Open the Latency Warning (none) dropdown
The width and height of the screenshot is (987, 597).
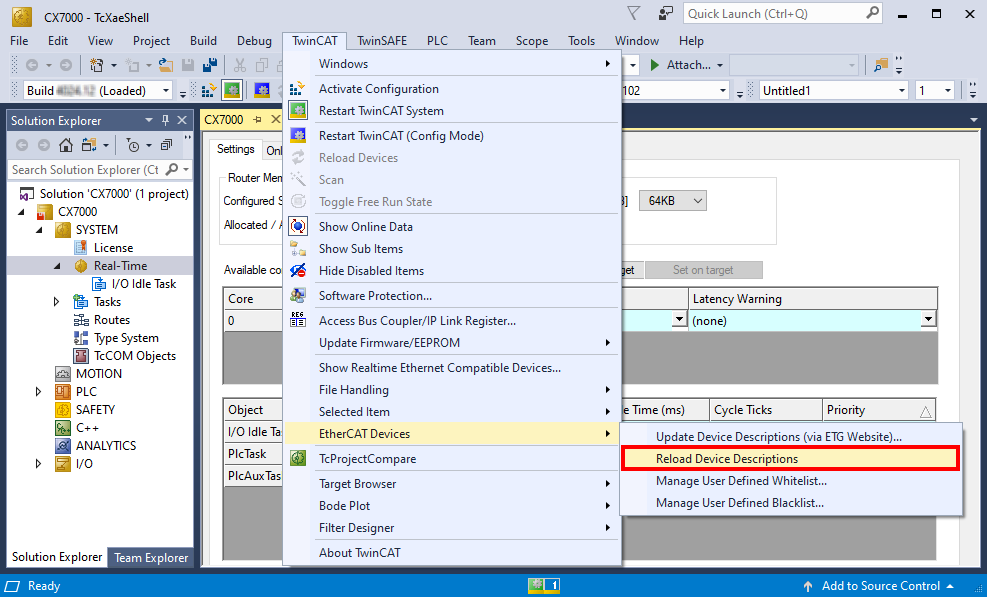coord(928,320)
